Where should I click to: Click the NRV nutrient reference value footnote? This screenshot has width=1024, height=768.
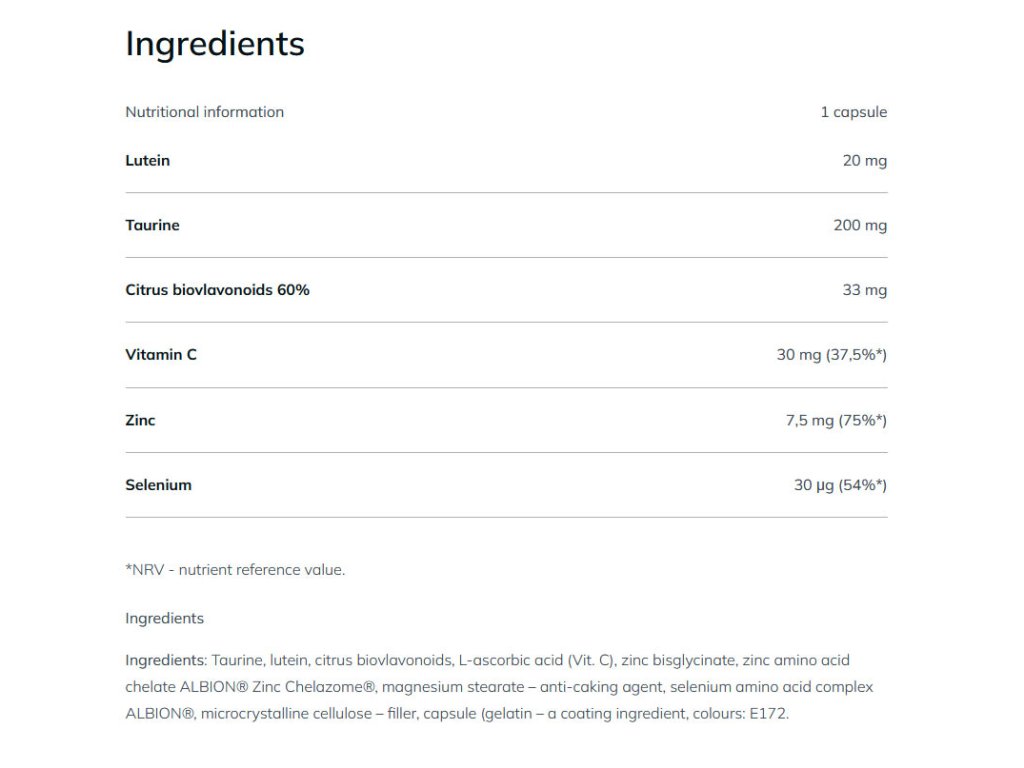coord(235,570)
